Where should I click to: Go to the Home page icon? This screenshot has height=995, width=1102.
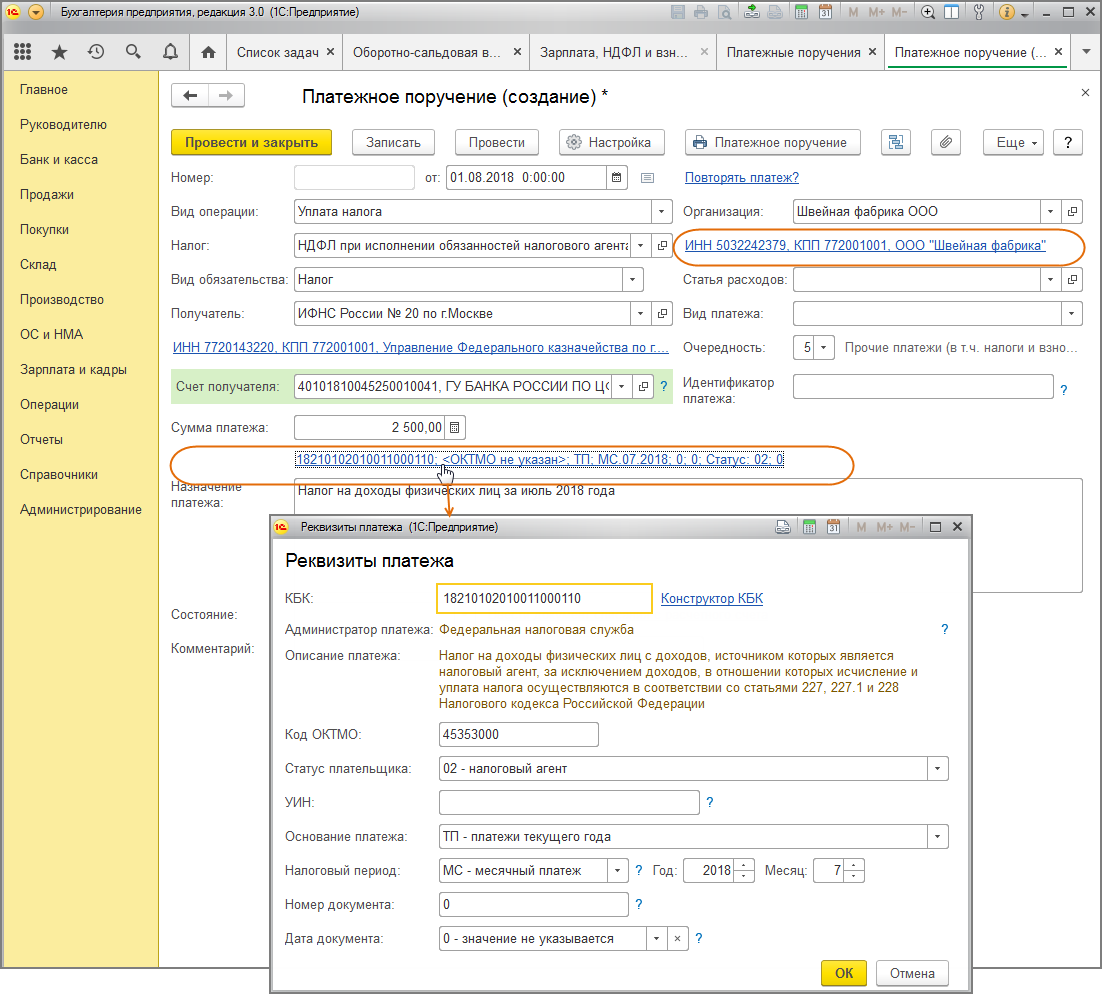(x=208, y=52)
